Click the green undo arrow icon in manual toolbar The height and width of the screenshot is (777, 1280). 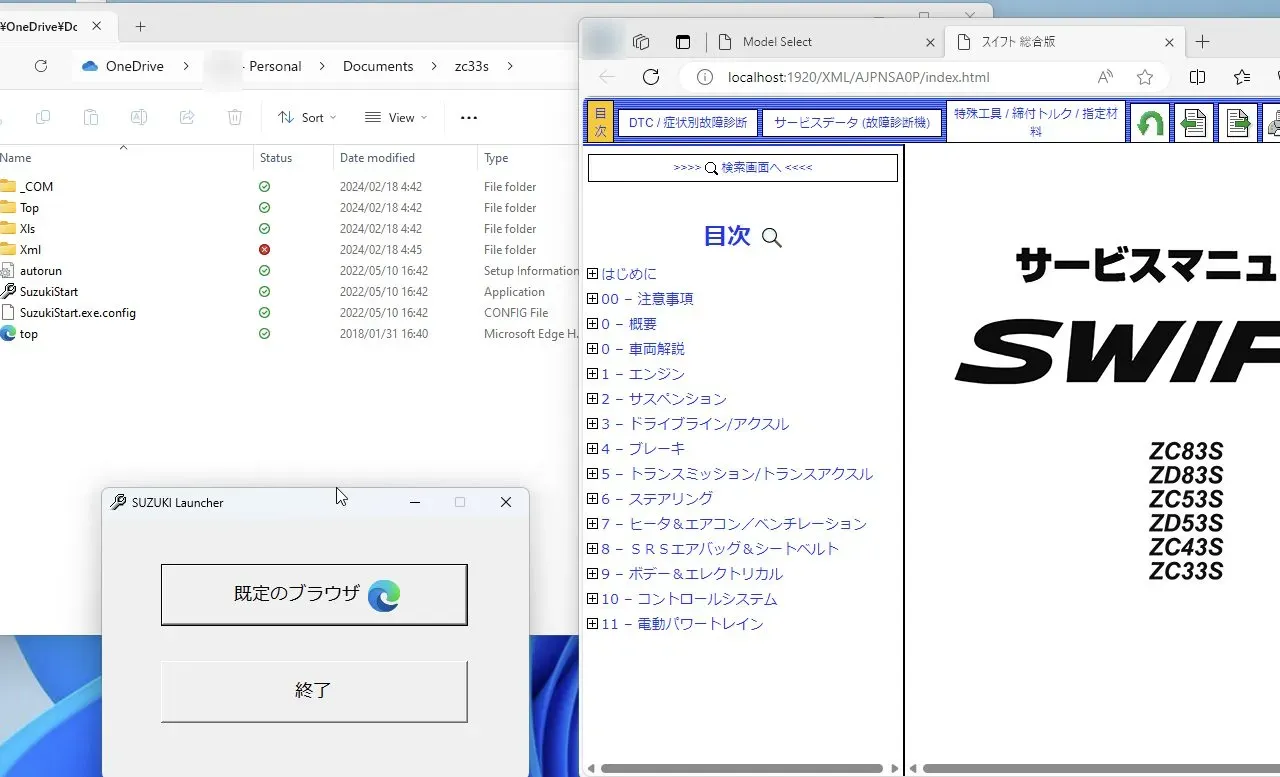click(1150, 123)
